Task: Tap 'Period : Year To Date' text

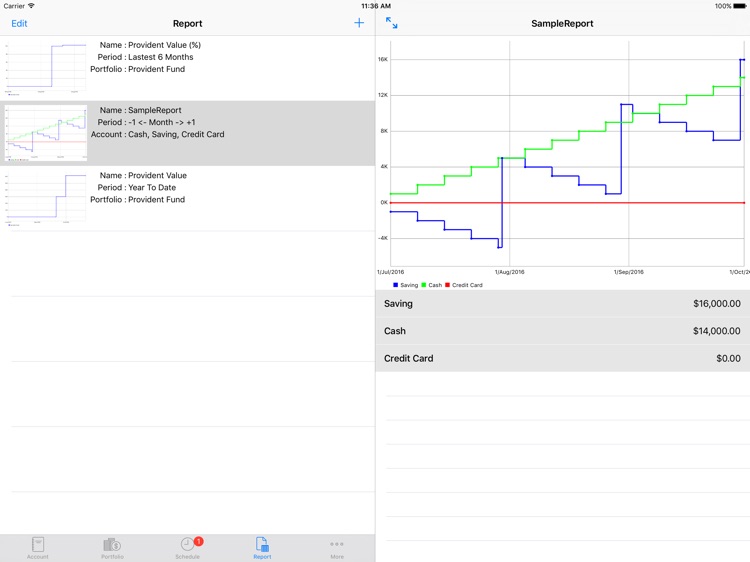Action: pyautogui.click(x=137, y=187)
